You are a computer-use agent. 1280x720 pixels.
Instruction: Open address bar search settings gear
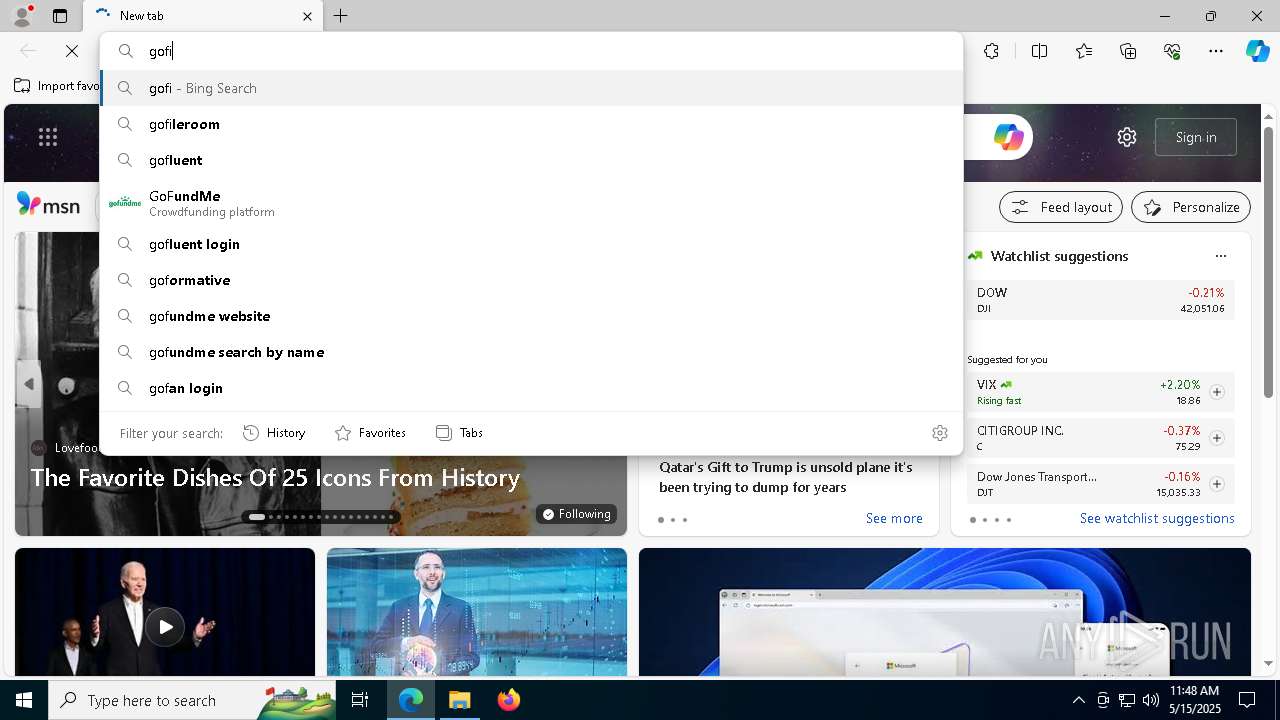(939, 433)
